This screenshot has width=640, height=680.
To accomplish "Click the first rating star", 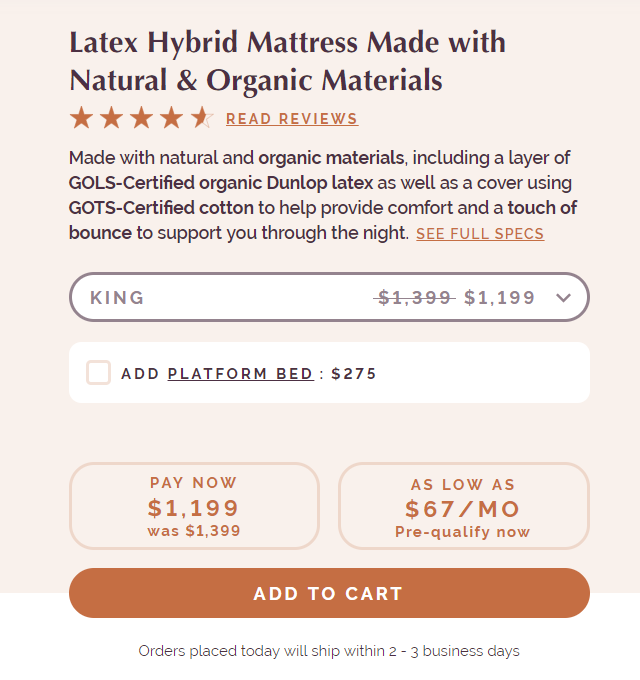I will (x=82, y=118).
